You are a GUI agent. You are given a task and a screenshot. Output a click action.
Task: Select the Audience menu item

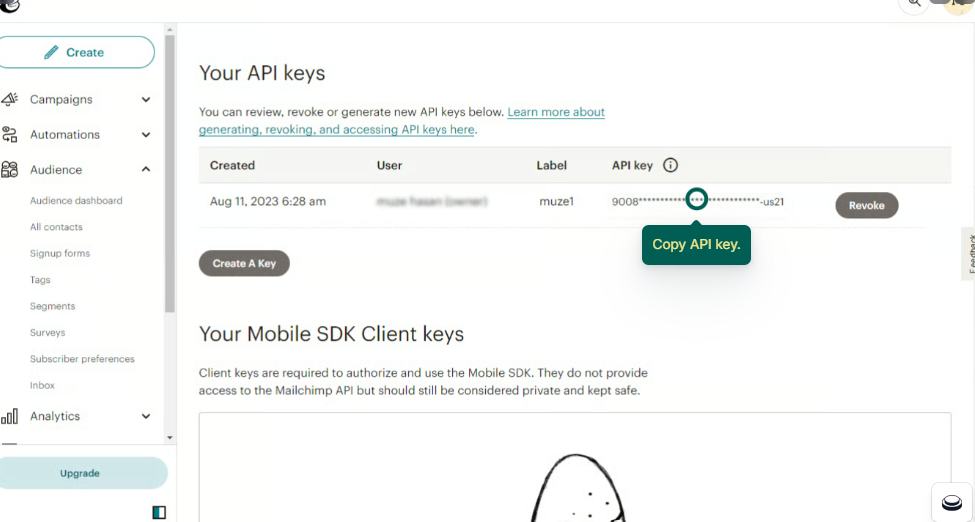tap(56, 169)
